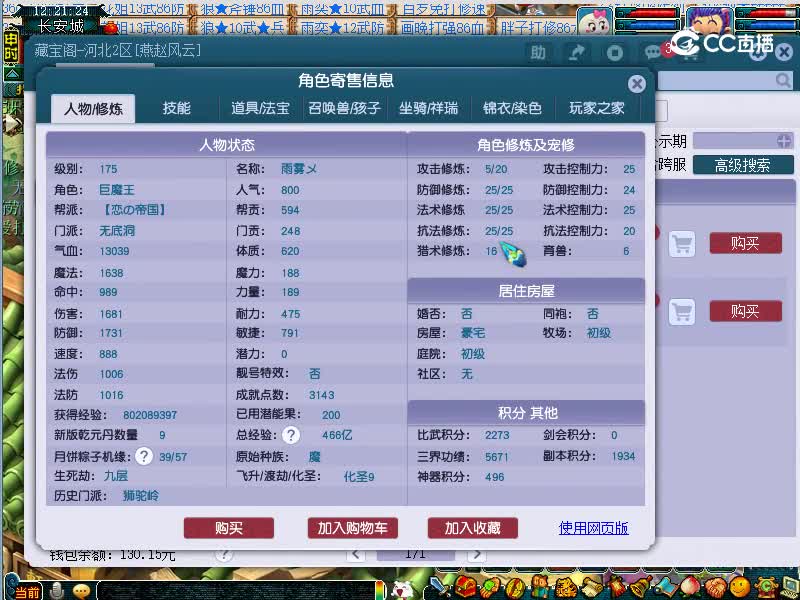The height and width of the screenshot is (600, 800).
Task: Open the 召唤兽/孩子 tab
Action: [x=344, y=108]
